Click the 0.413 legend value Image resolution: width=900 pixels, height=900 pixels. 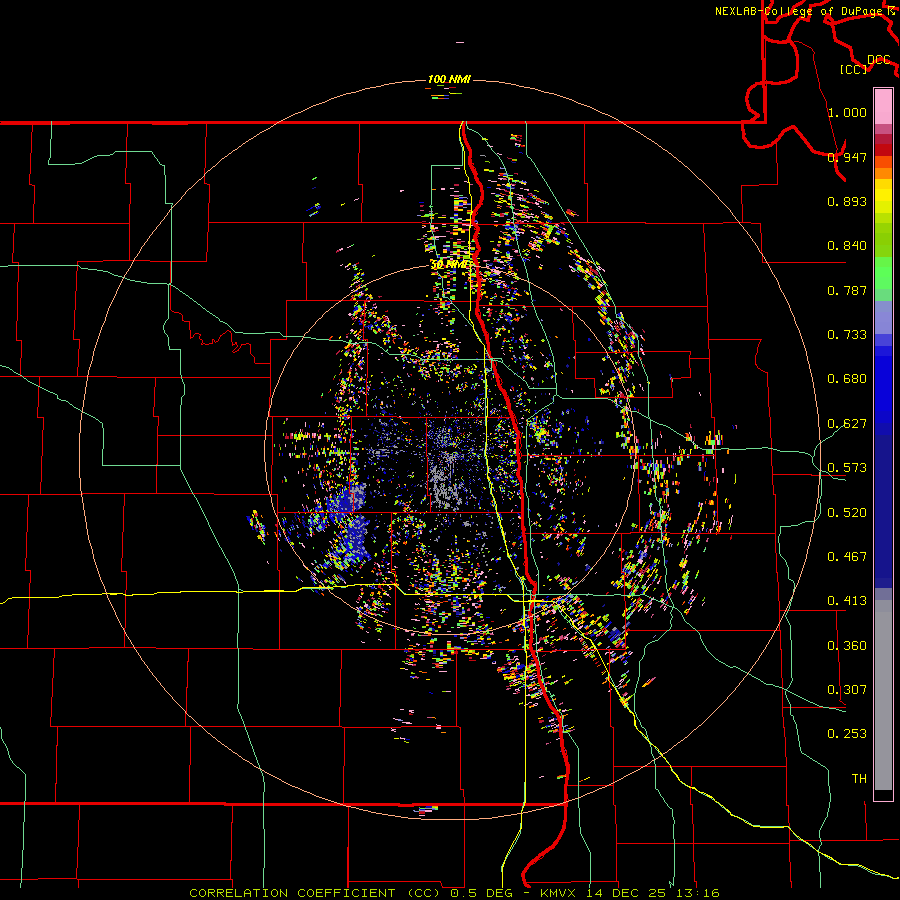(847, 601)
